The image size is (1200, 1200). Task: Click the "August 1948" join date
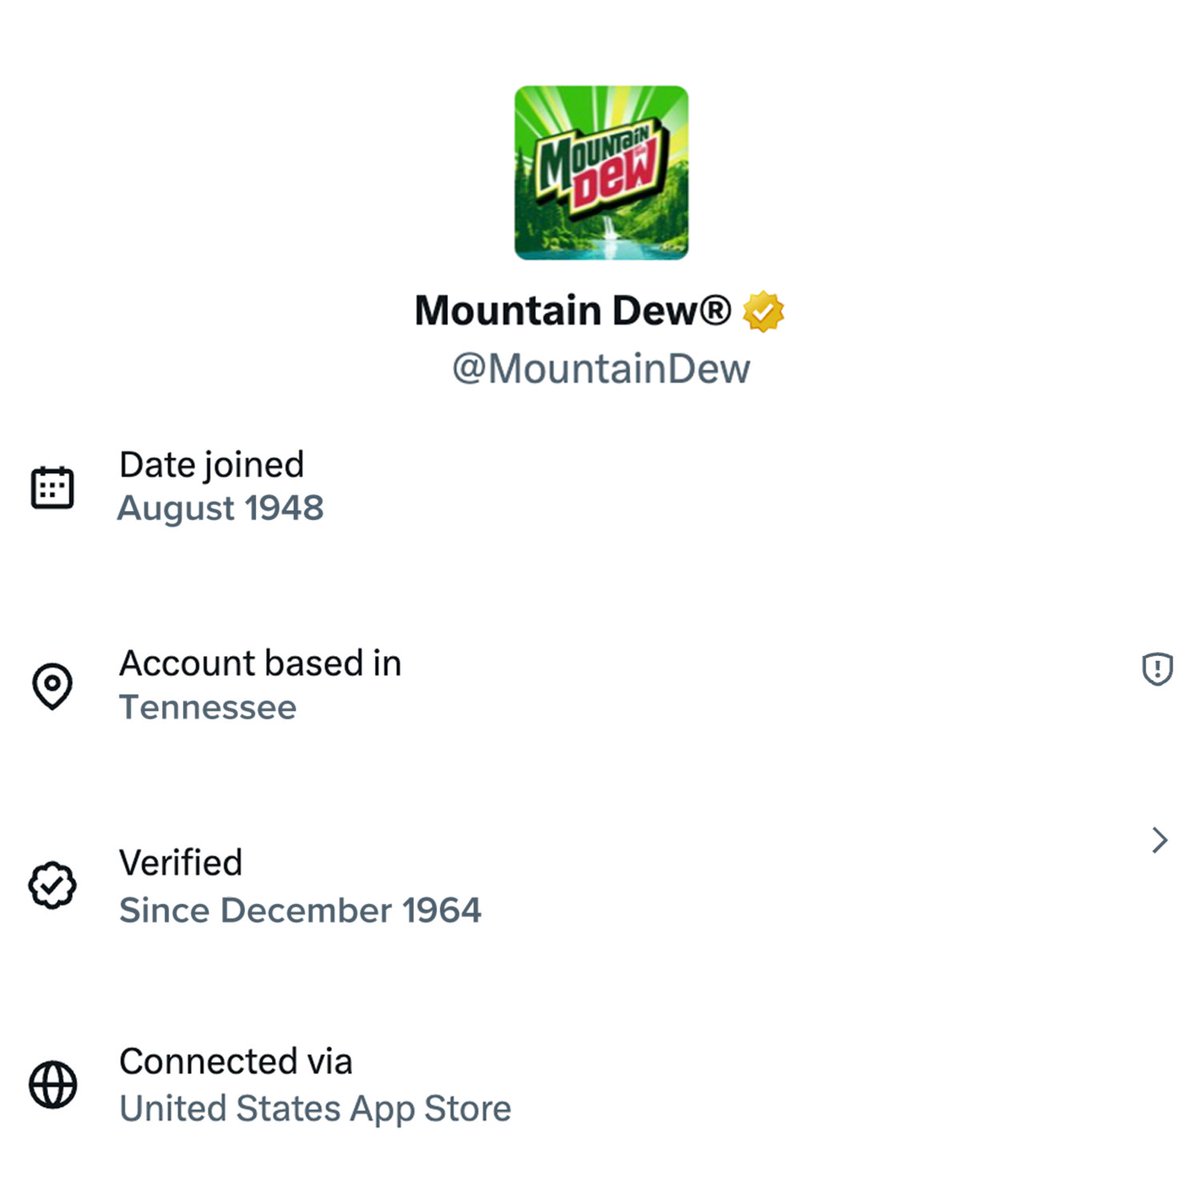(x=221, y=508)
